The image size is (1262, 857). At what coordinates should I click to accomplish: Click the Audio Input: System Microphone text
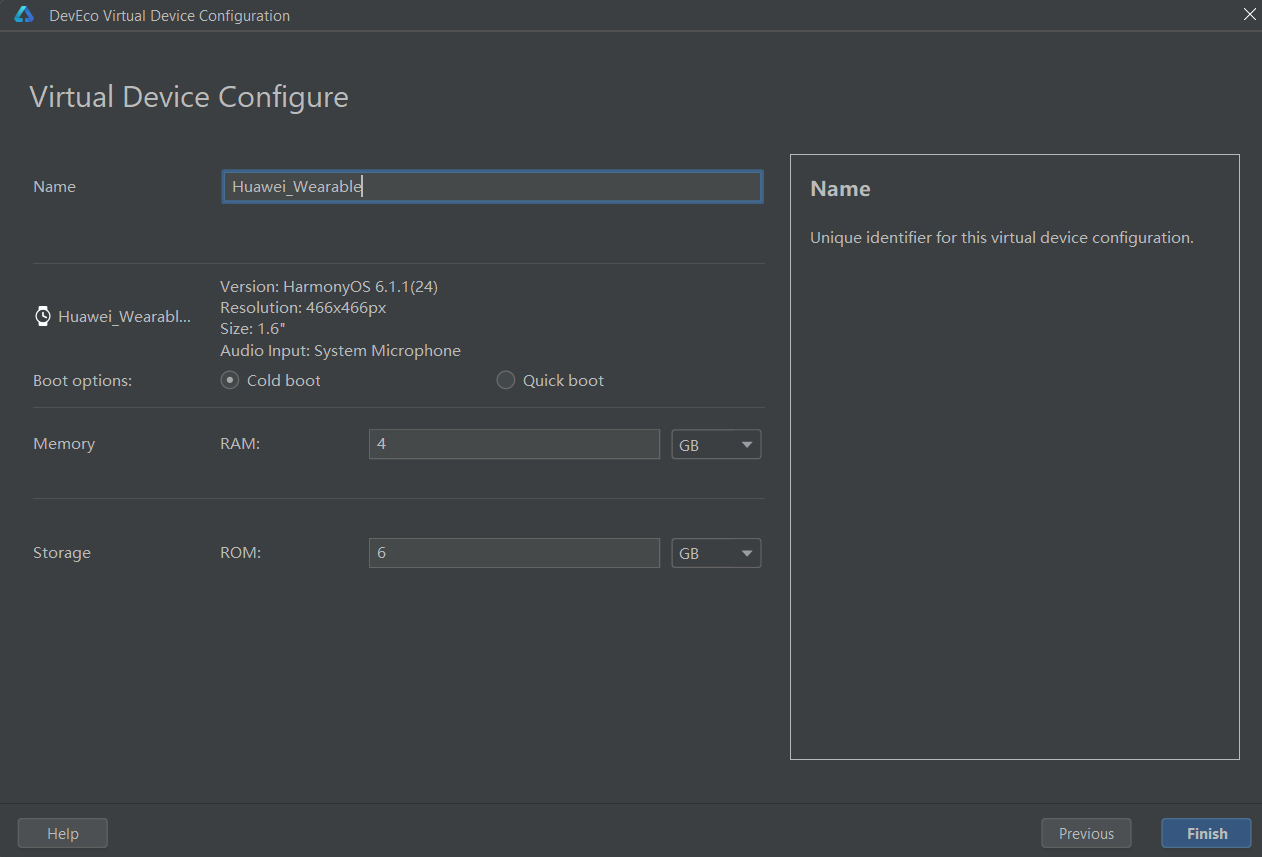[x=340, y=351]
